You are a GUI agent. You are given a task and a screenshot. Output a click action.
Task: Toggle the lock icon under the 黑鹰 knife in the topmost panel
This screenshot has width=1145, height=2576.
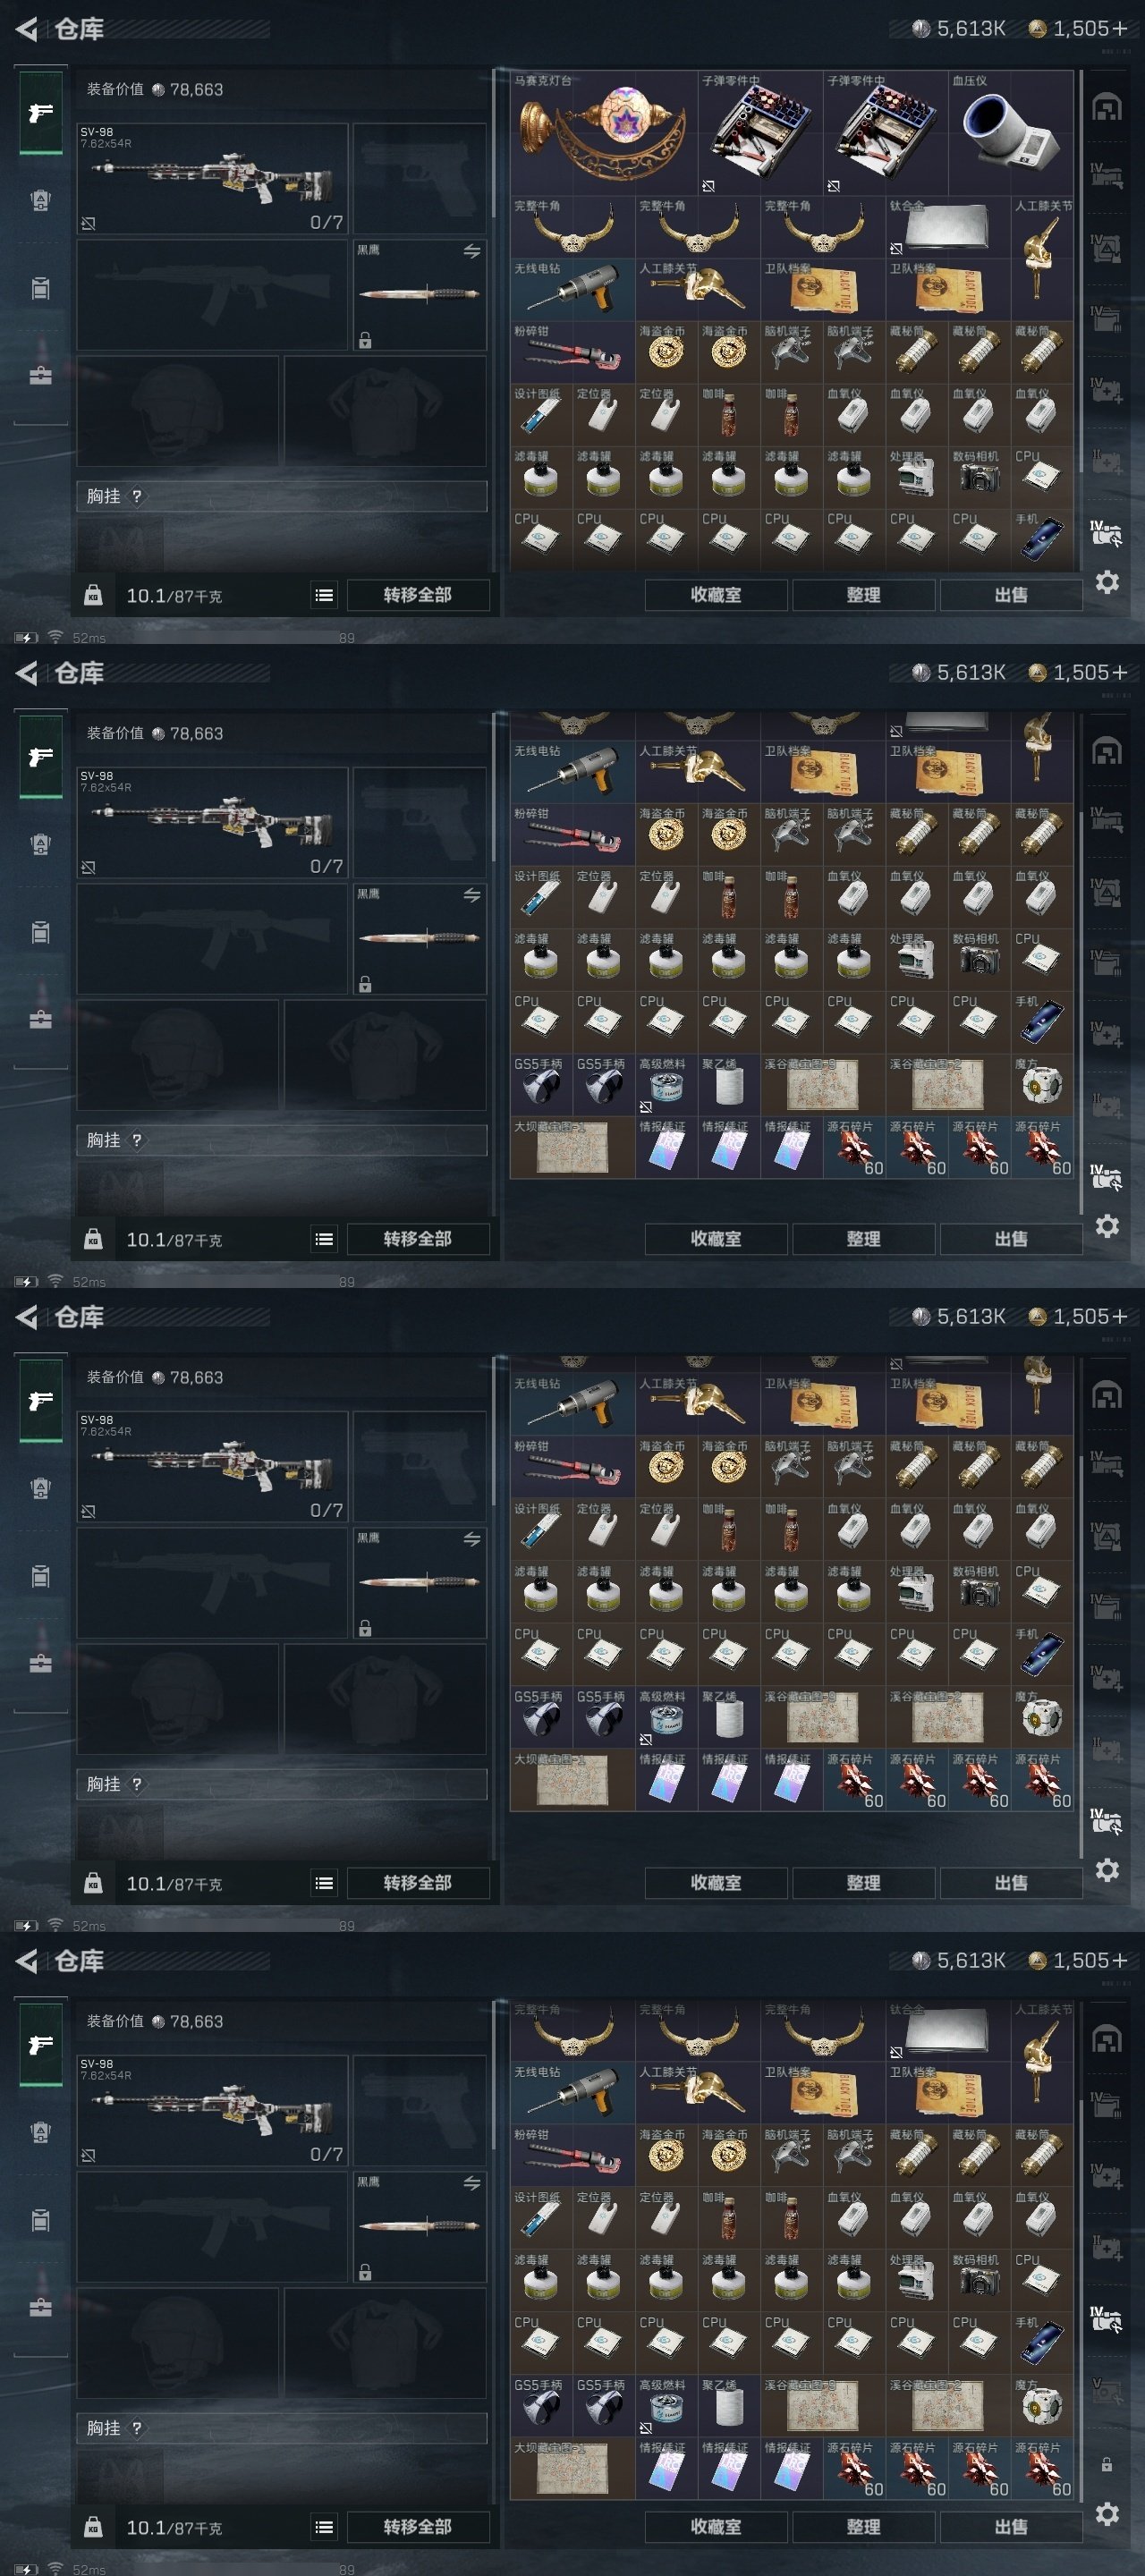(365, 341)
